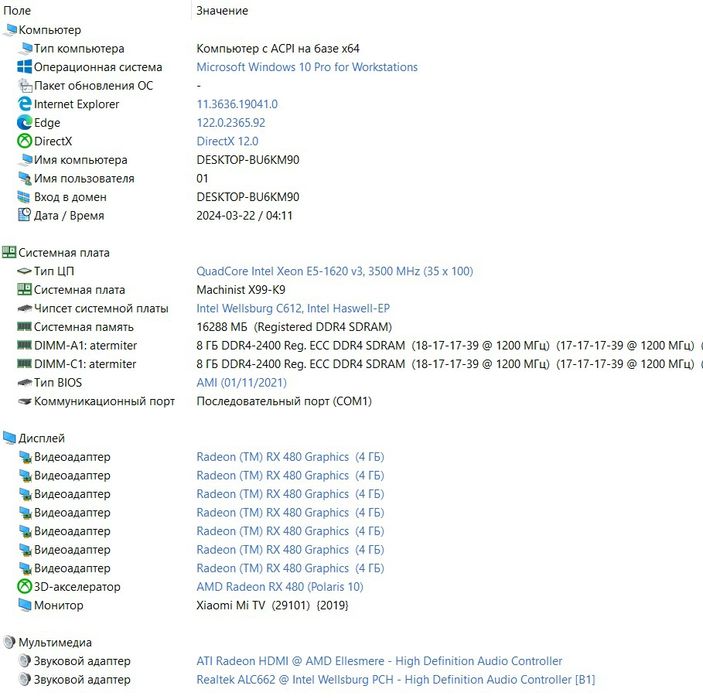703x699 pixels.
Task: Click the icon beside Имя компьютера
Action: click(25, 160)
